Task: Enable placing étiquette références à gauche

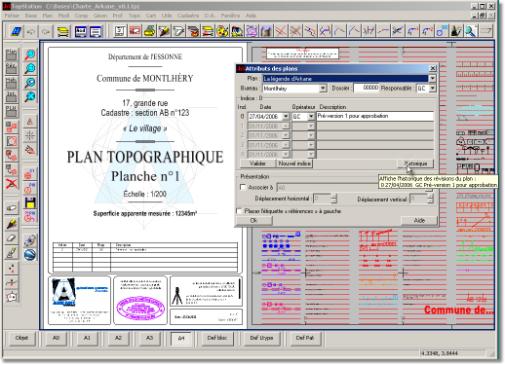Action: (x=239, y=211)
